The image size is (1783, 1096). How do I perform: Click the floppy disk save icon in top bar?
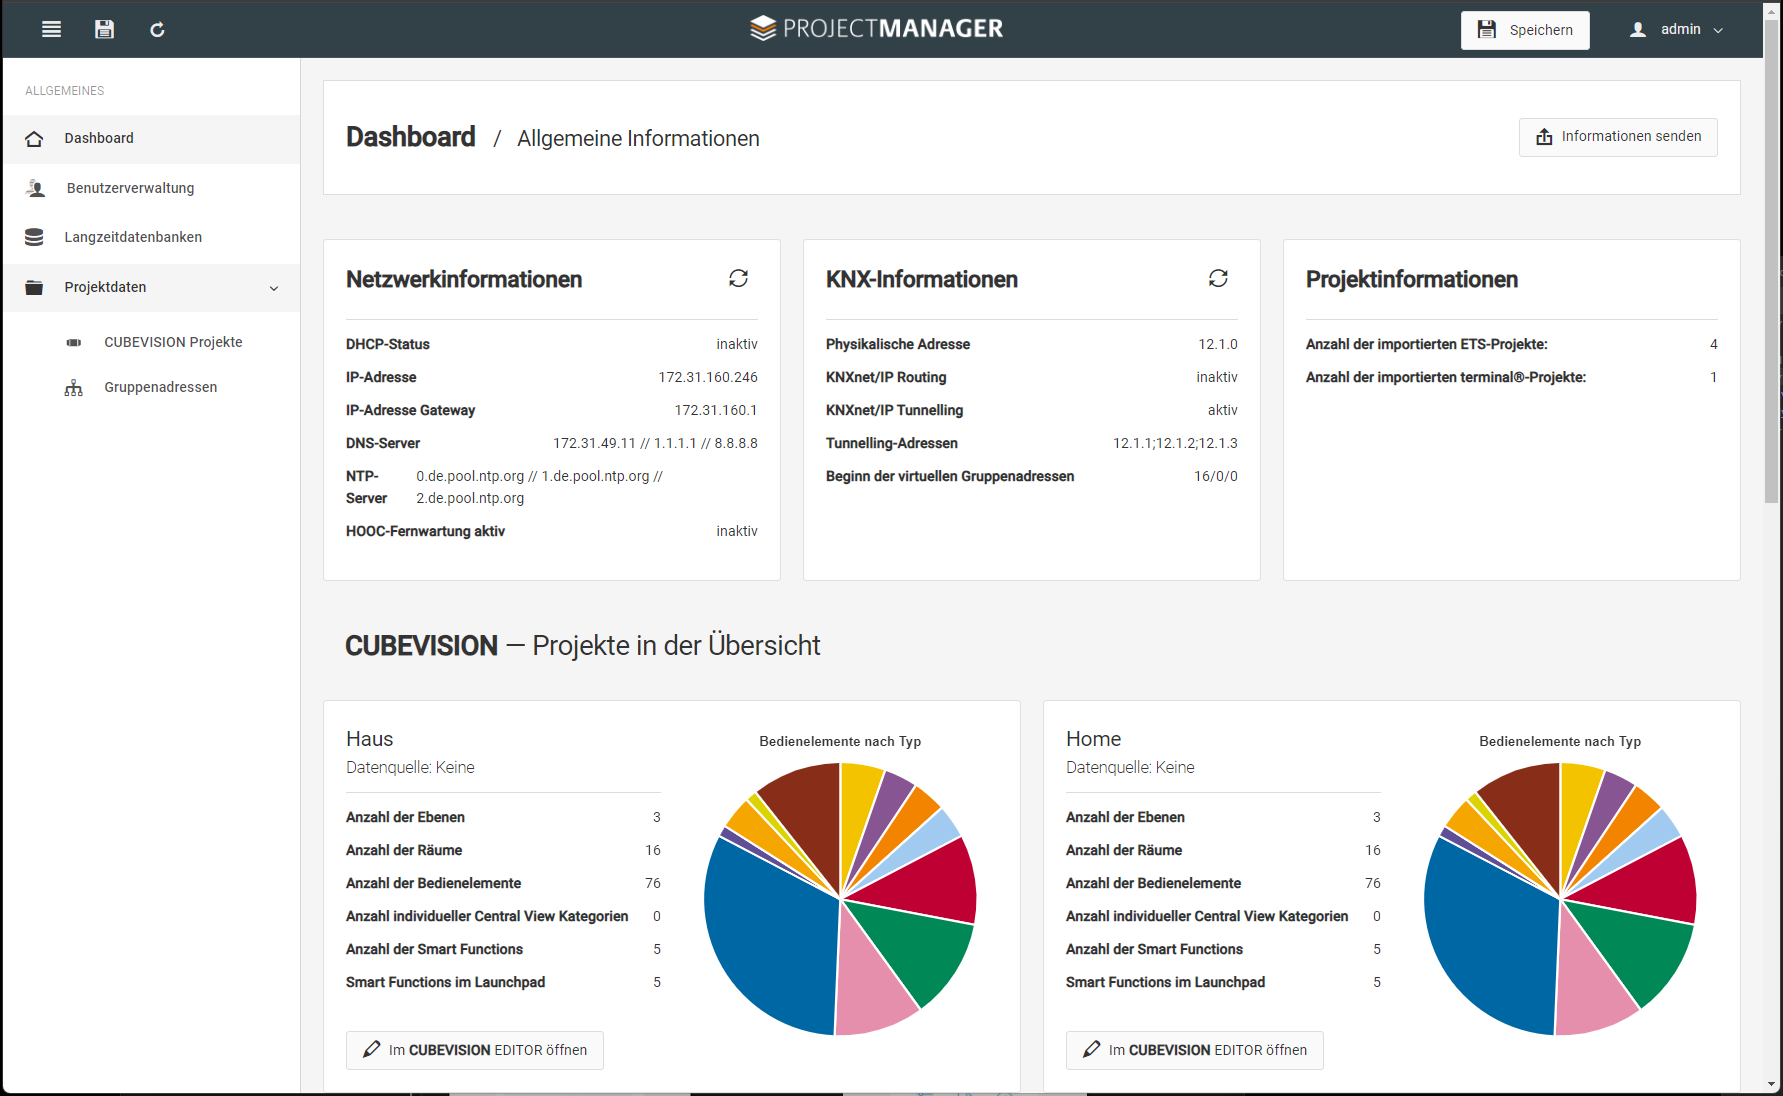pyautogui.click(x=104, y=29)
